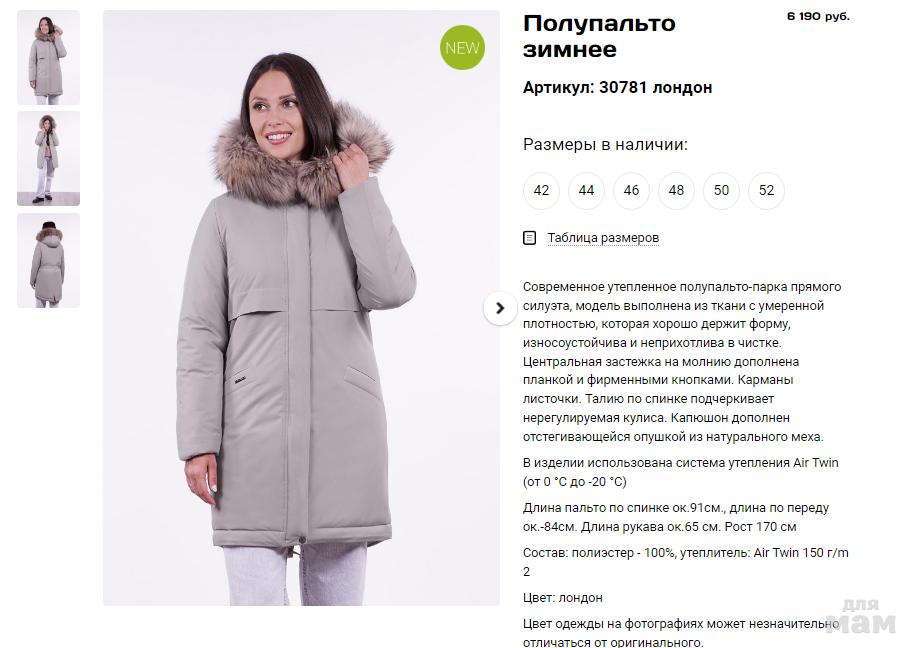Click the product title Полупальто зимнее
911x648 pixels.
coord(599,36)
